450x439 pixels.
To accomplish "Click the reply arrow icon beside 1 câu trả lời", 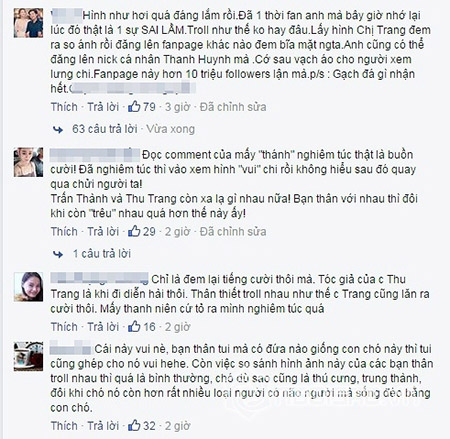I will pyautogui.click(x=58, y=254).
